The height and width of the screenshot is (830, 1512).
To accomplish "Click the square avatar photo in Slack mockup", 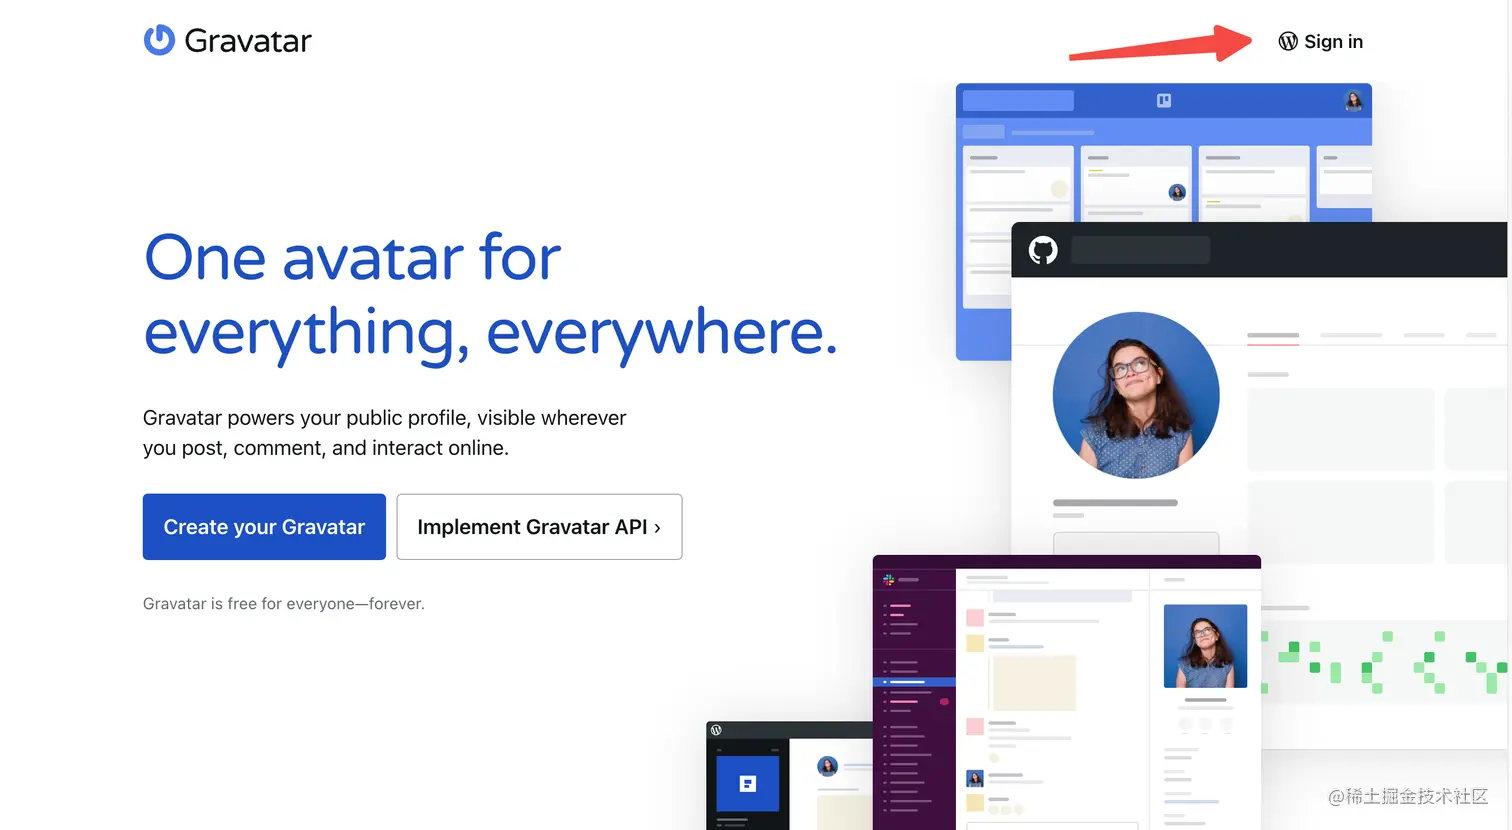I will pos(1205,646).
